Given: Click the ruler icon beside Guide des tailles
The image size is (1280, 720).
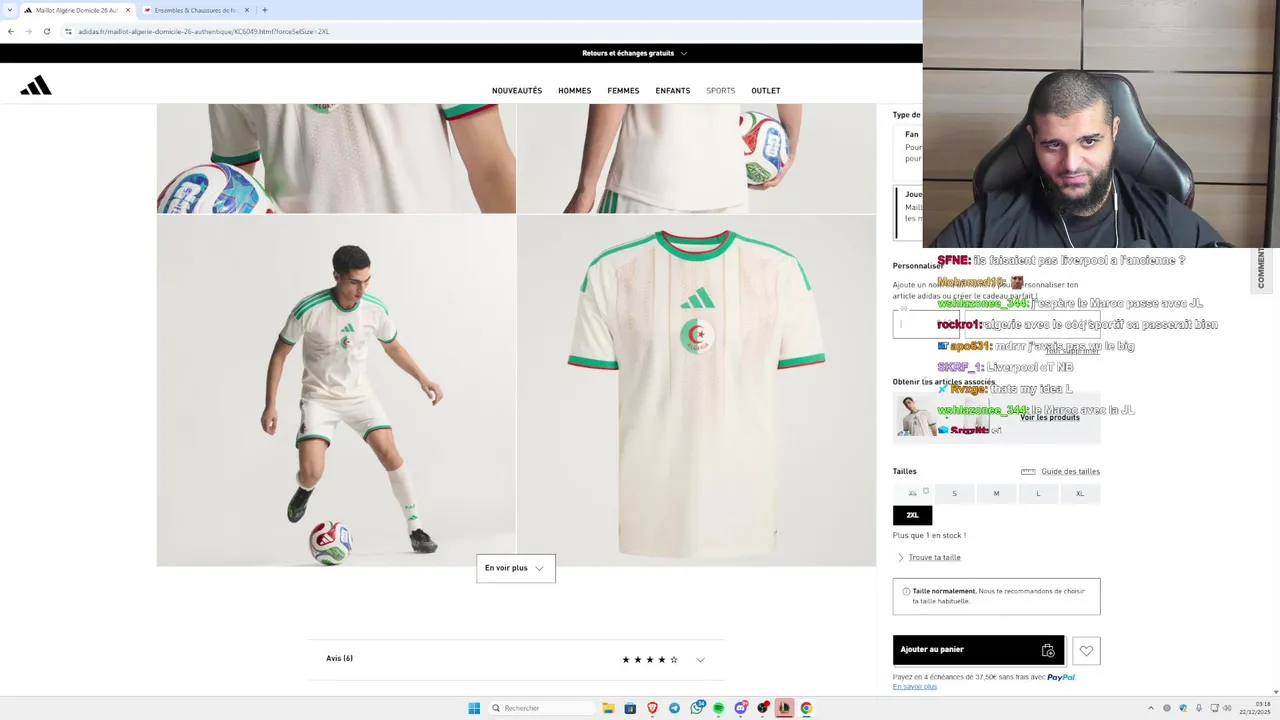Looking at the screenshot, I should [x=1028, y=472].
